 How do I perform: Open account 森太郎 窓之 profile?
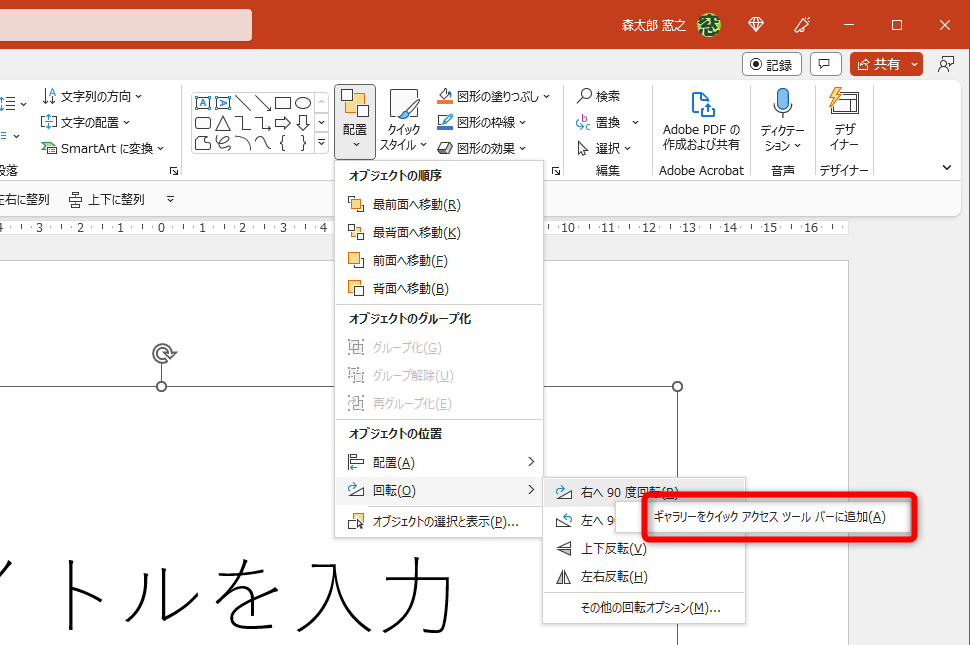pyautogui.click(x=671, y=25)
